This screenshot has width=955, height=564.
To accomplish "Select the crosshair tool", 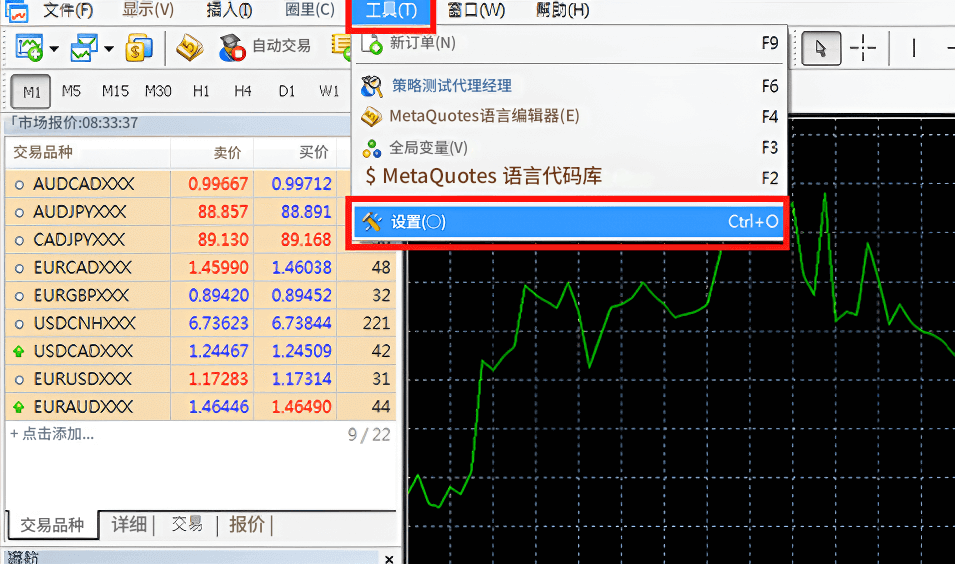I will (x=862, y=48).
